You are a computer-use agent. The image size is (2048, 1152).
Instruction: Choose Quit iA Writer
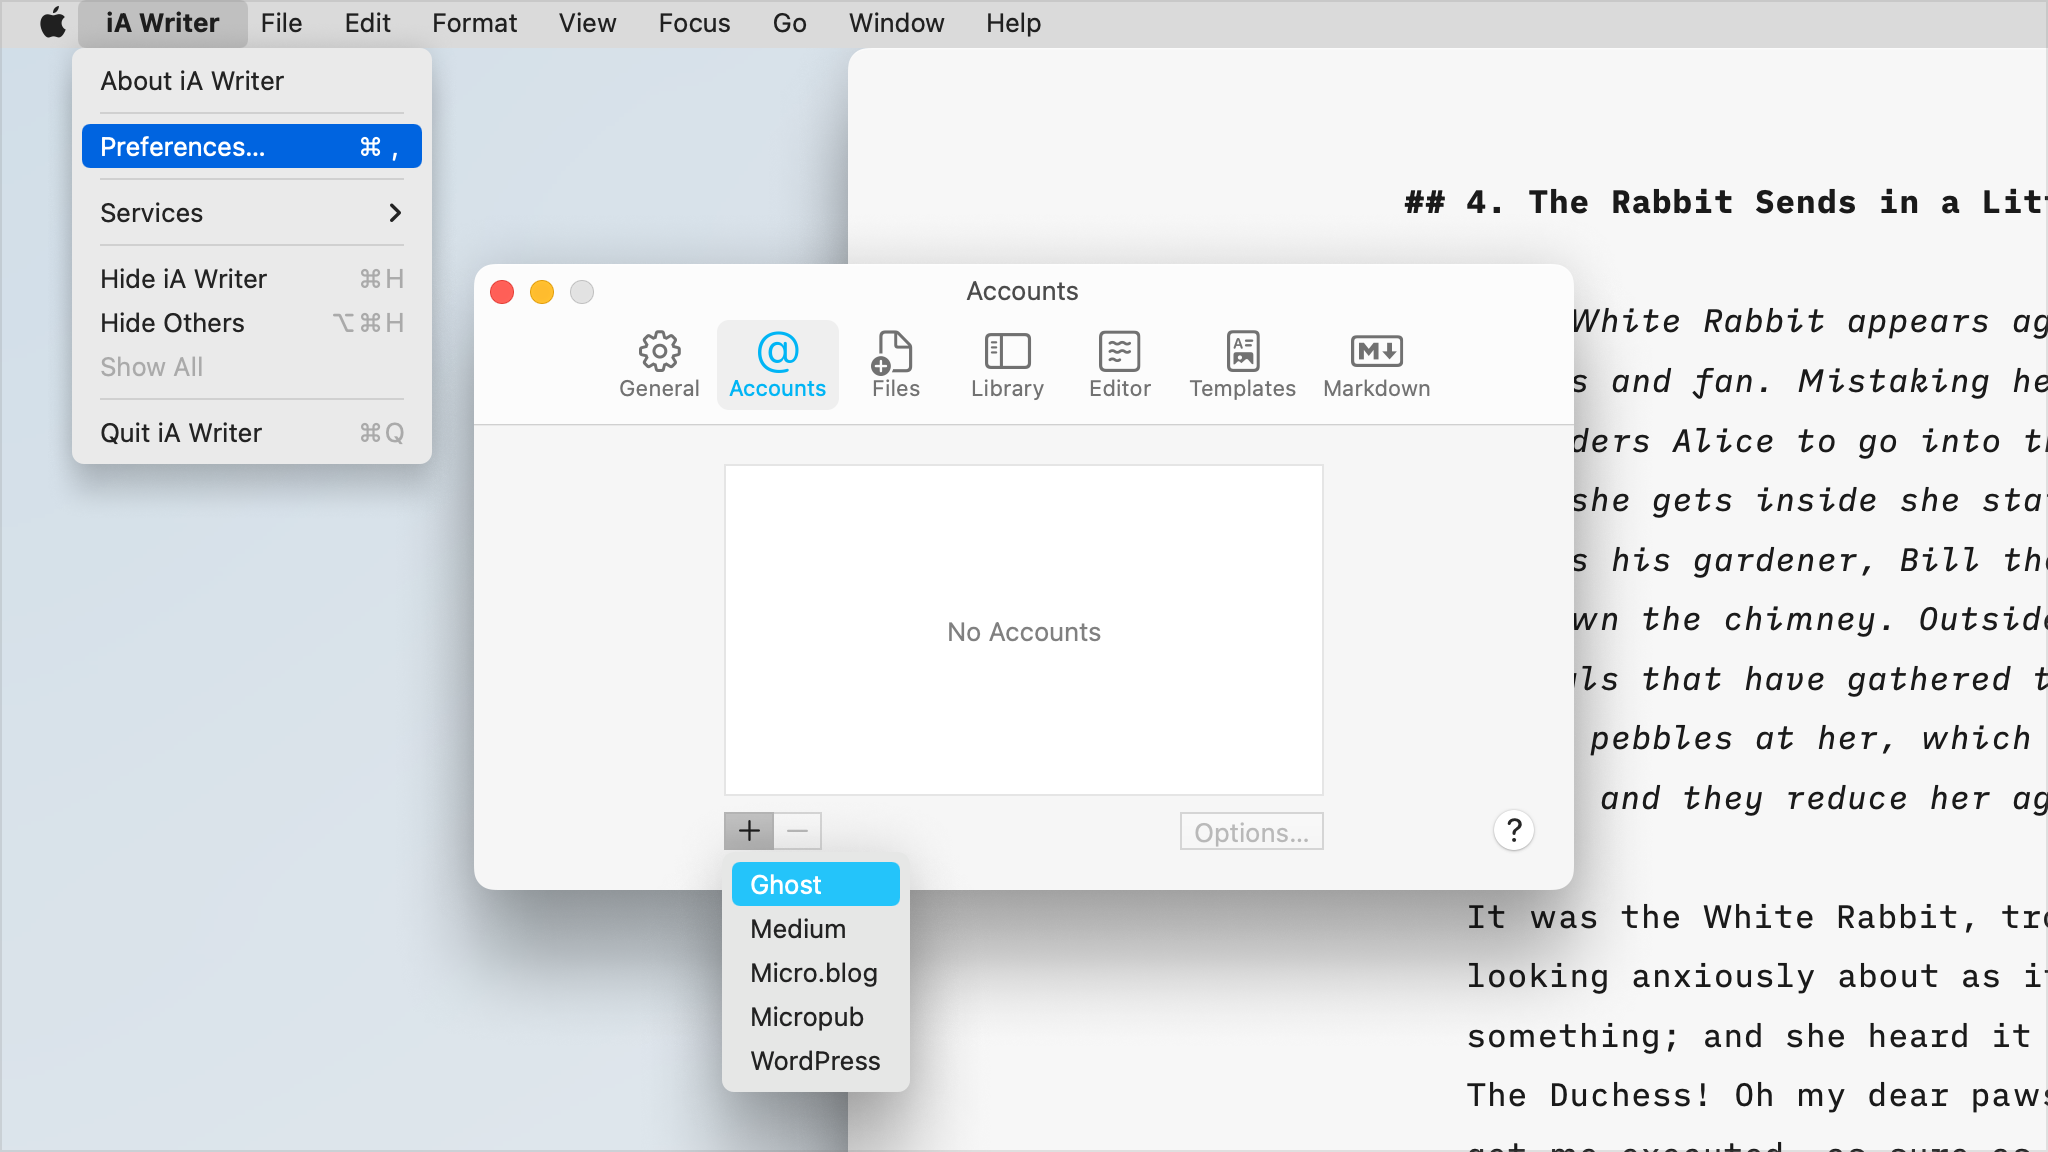click(252, 433)
